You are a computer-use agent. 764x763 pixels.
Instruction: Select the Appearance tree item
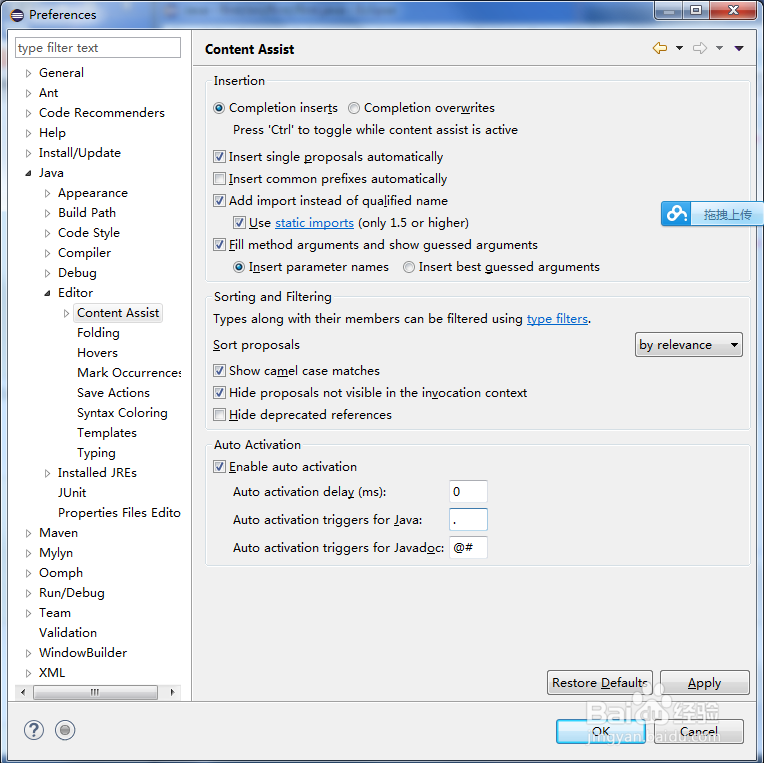tap(93, 193)
